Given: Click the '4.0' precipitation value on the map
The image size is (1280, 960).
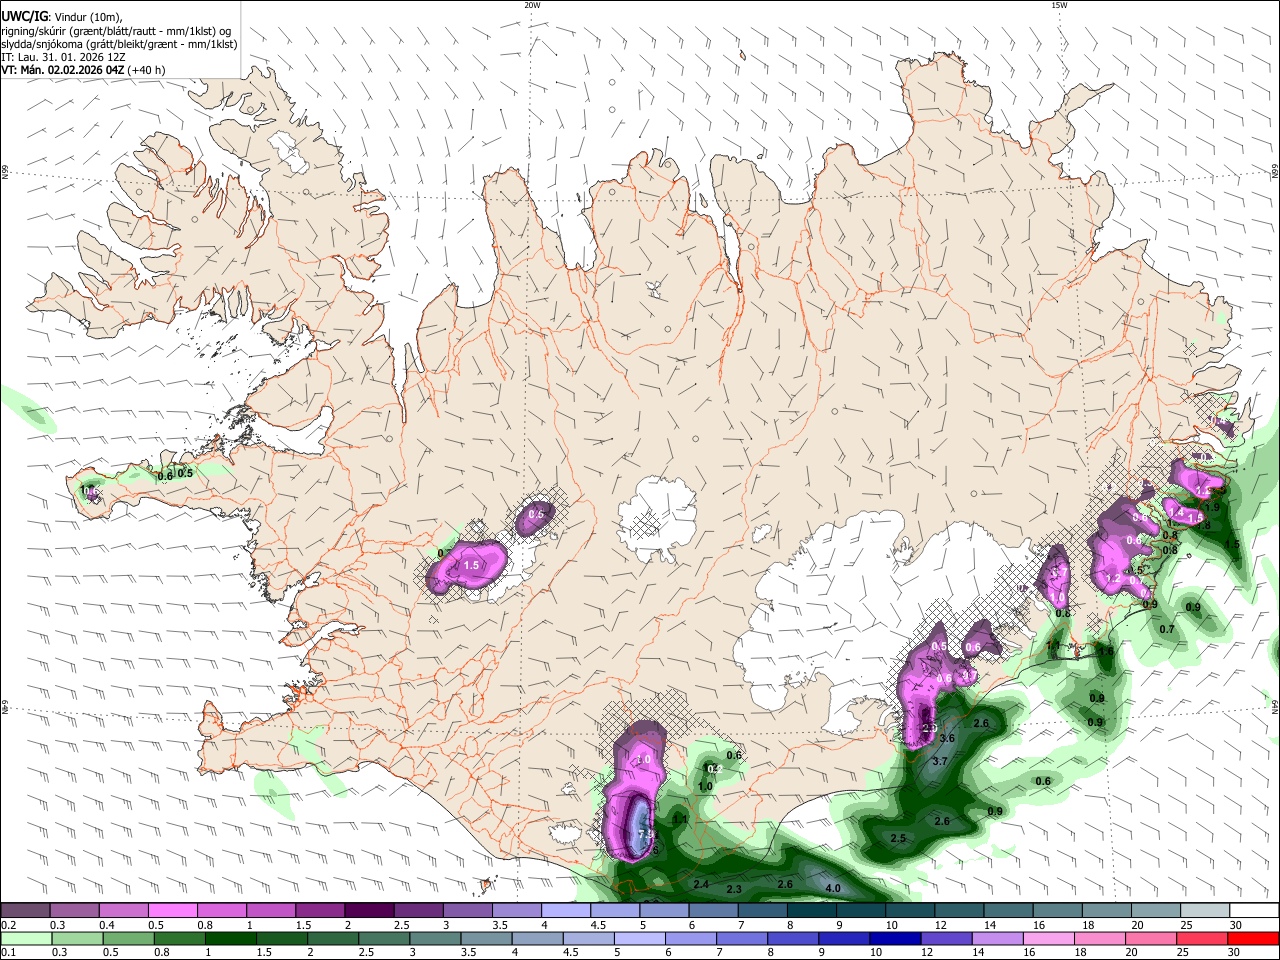Looking at the screenshot, I should (832, 888).
